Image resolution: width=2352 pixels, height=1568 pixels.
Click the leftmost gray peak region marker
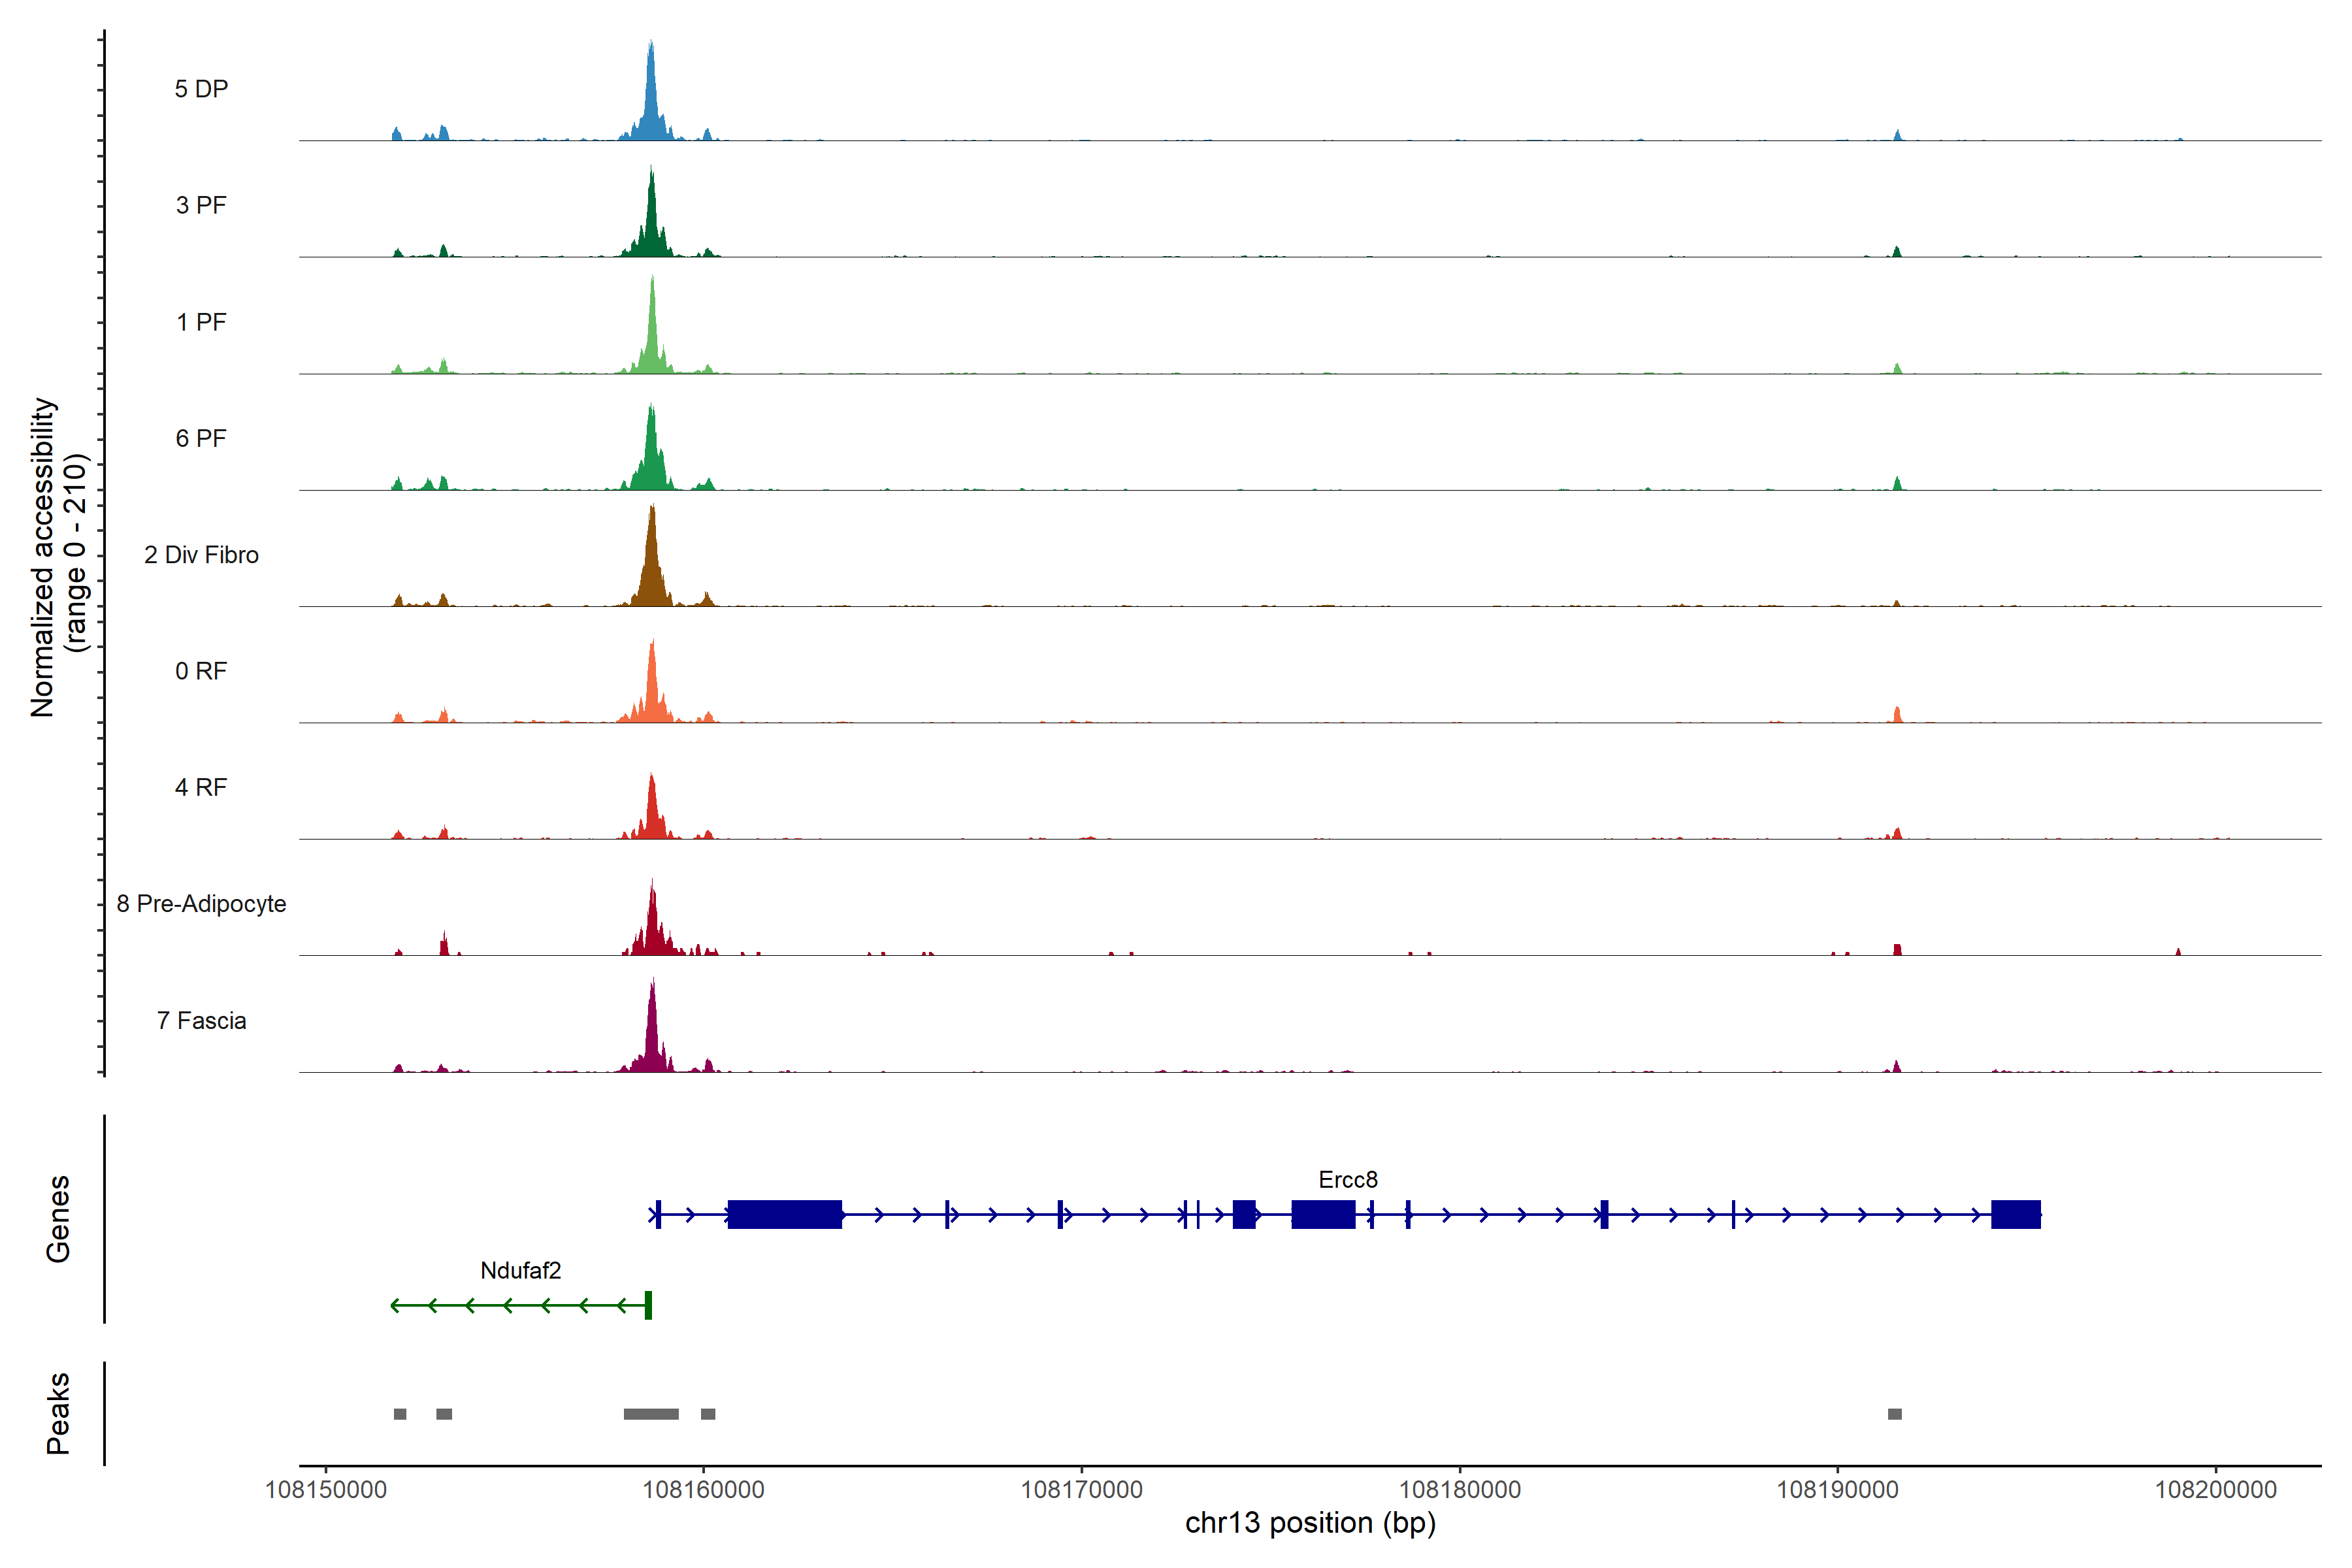(x=400, y=1414)
